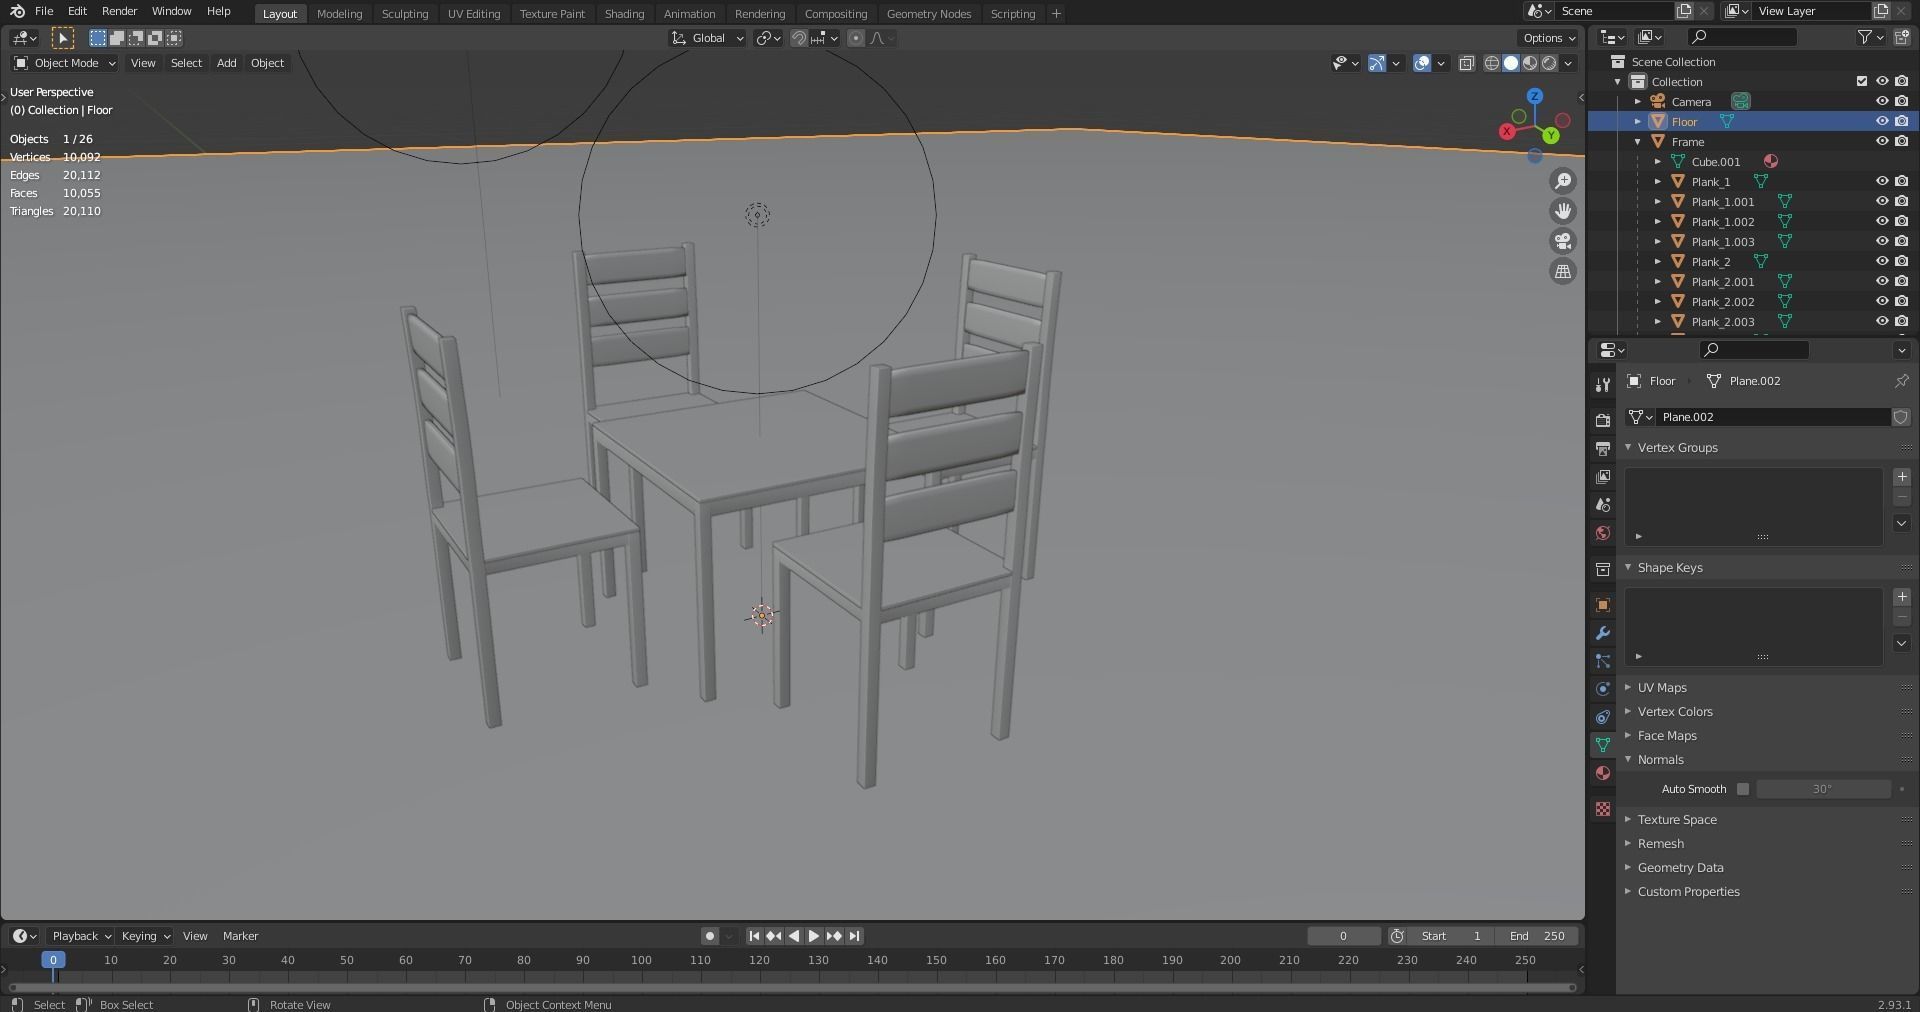1920x1012 pixels.
Task: Add a new vertex group plus icon
Action: tap(1902, 477)
